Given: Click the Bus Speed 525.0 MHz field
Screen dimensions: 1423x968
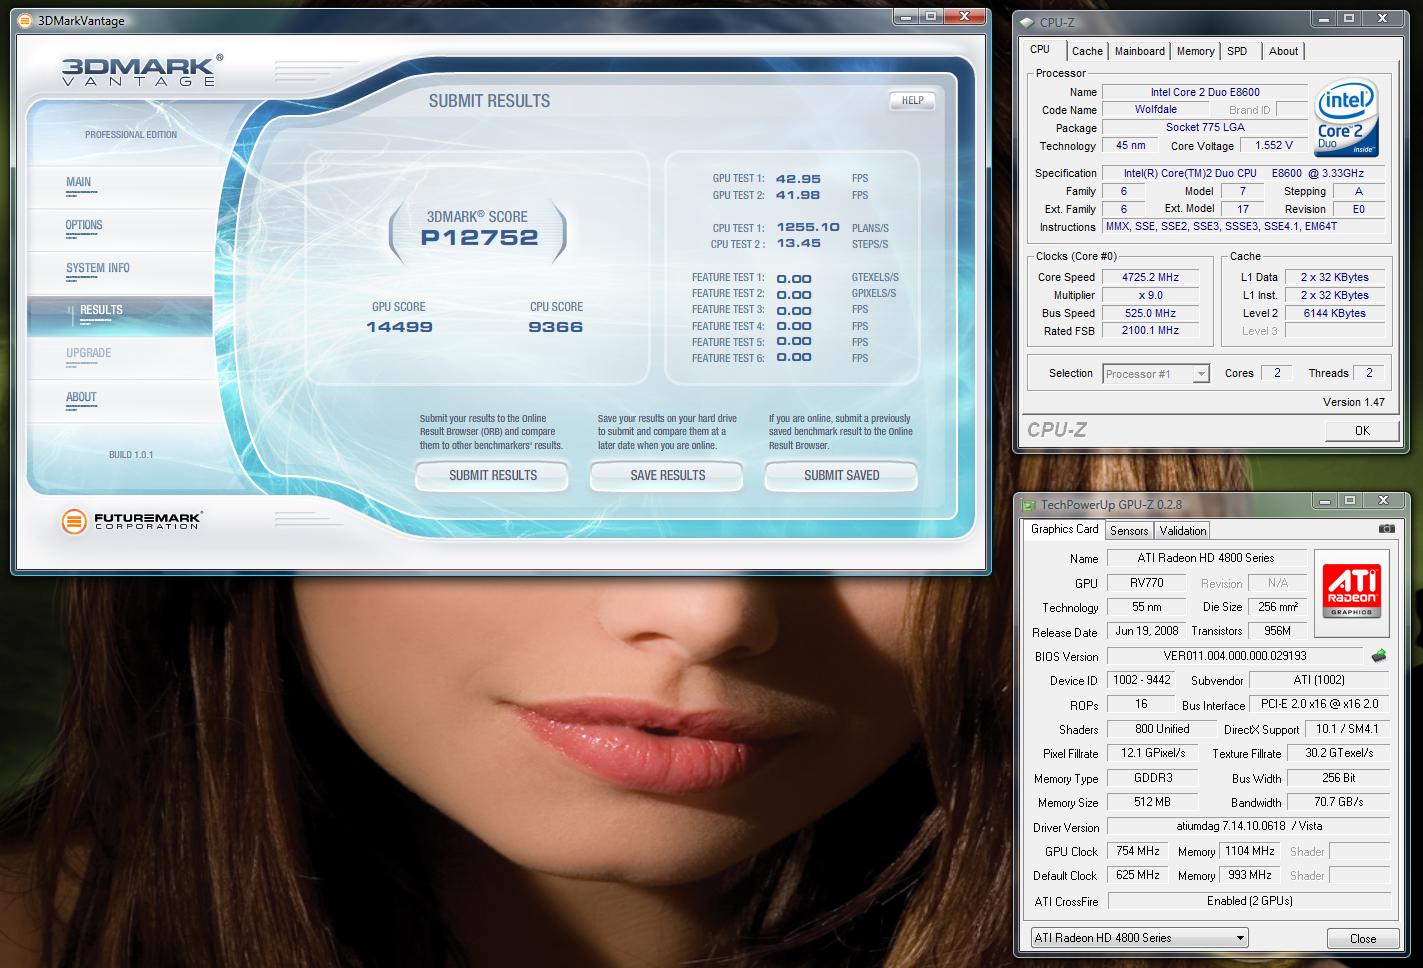Looking at the screenshot, I should (x=1150, y=313).
